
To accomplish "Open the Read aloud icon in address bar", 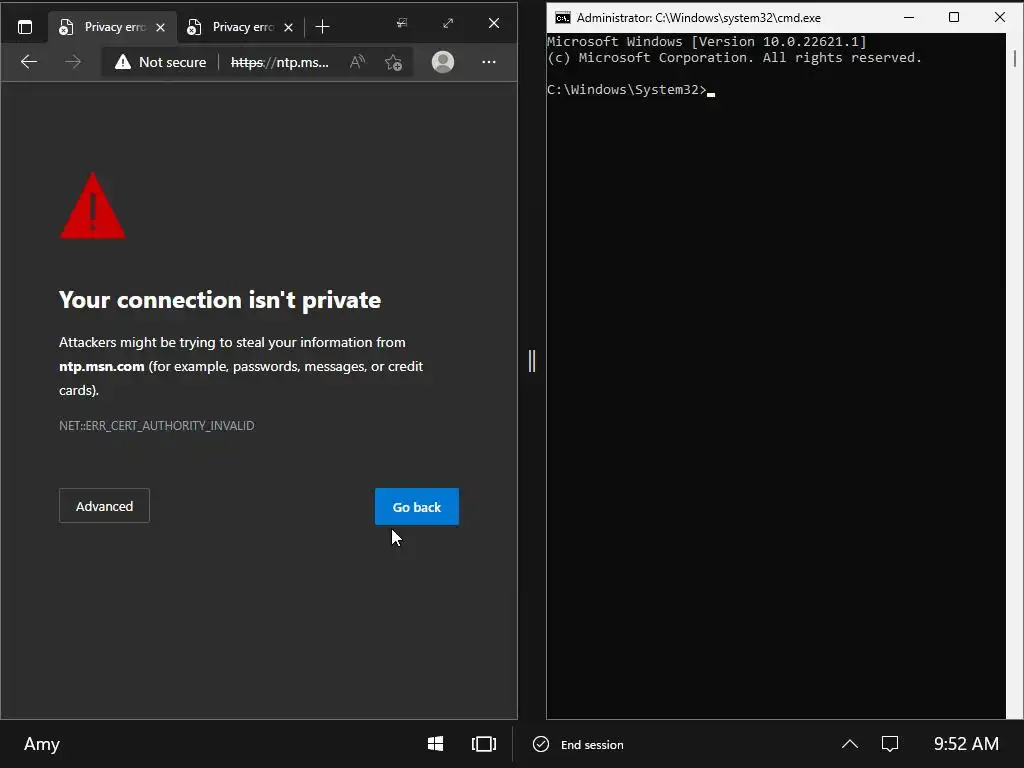I will (357, 62).
